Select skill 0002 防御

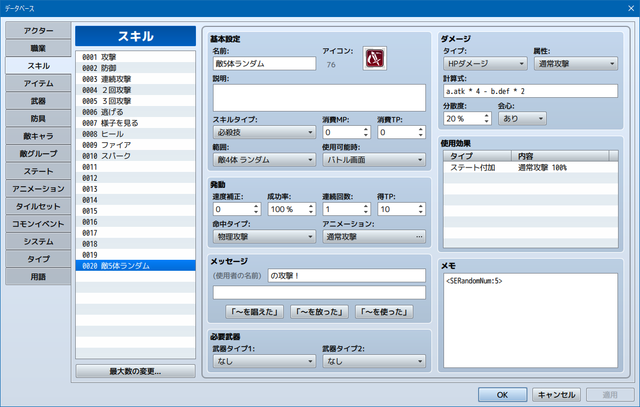click(x=136, y=68)
